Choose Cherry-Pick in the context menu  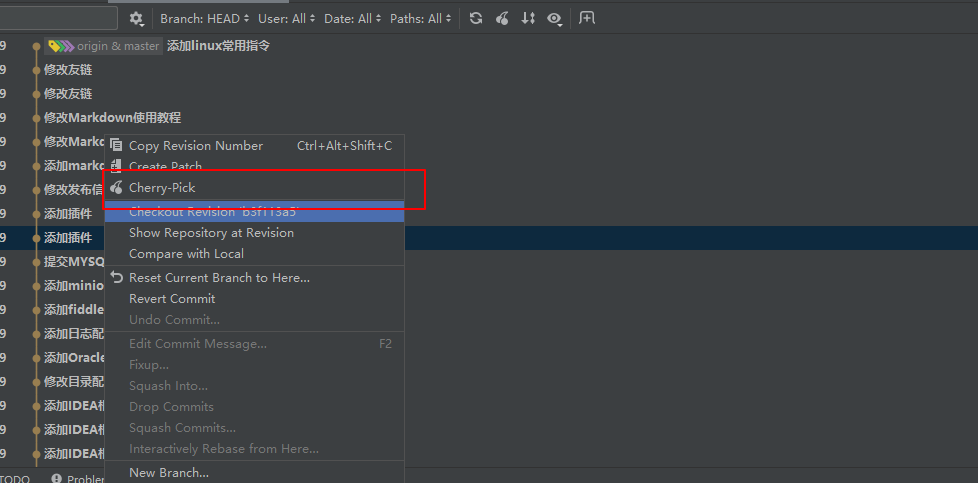tap(254, 187)
